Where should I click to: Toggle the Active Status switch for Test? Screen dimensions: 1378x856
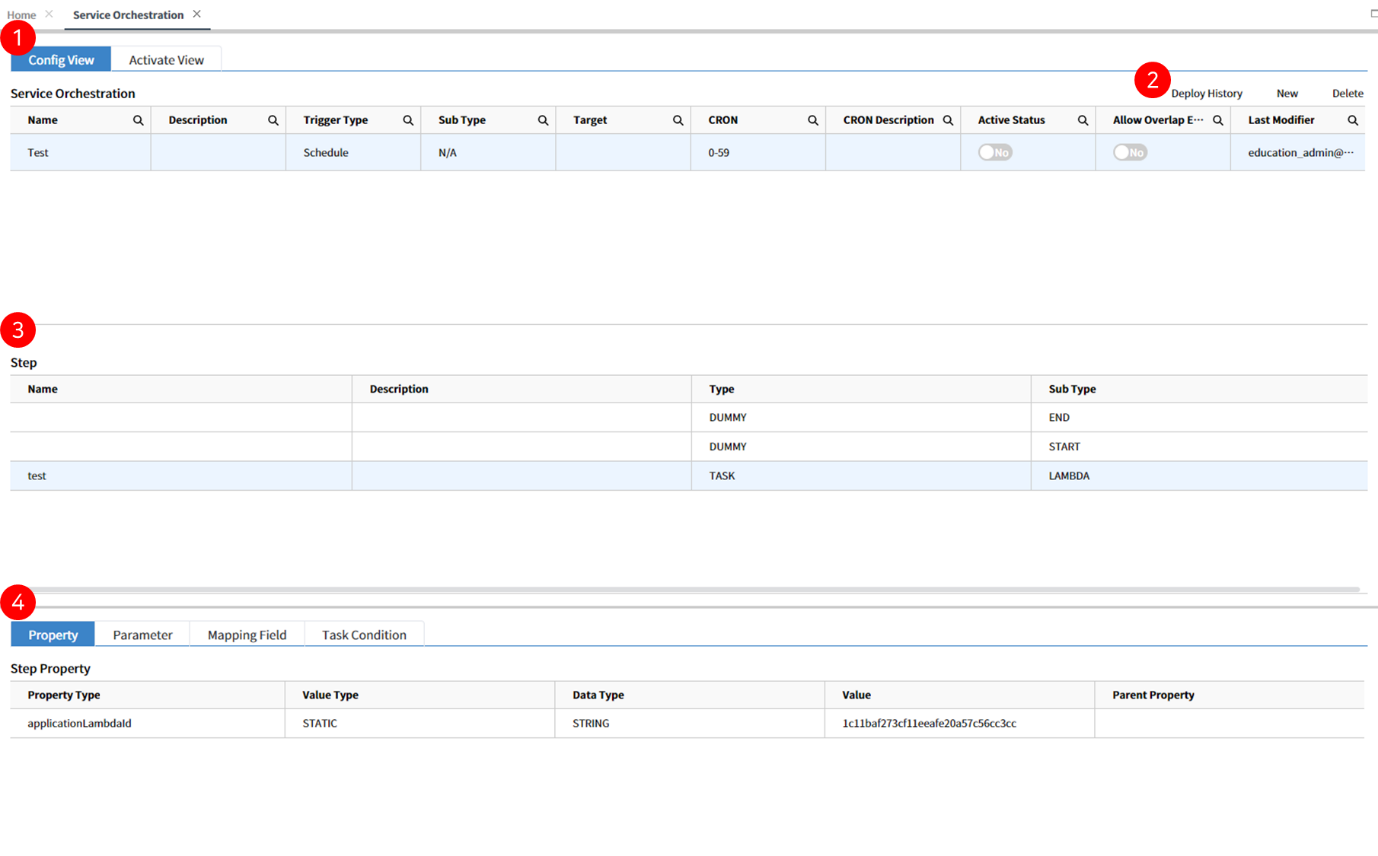click(x=995, y=152)
